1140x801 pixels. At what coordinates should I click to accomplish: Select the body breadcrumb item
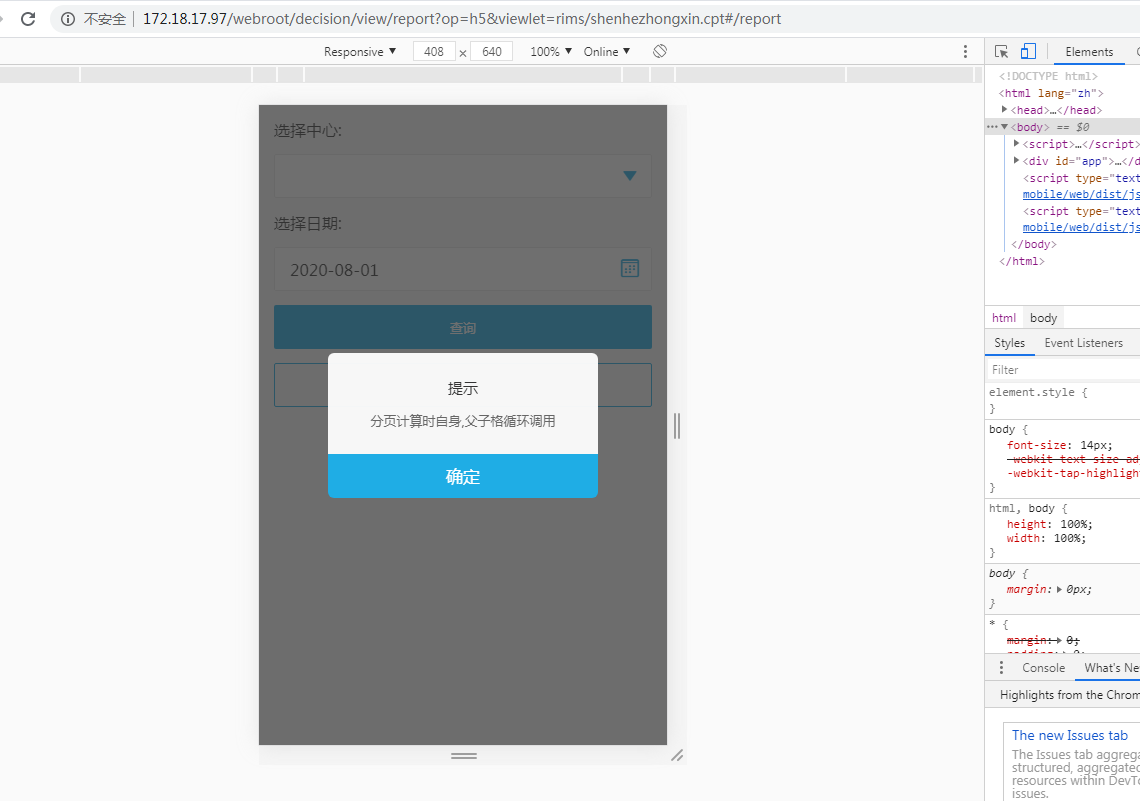1043,318
